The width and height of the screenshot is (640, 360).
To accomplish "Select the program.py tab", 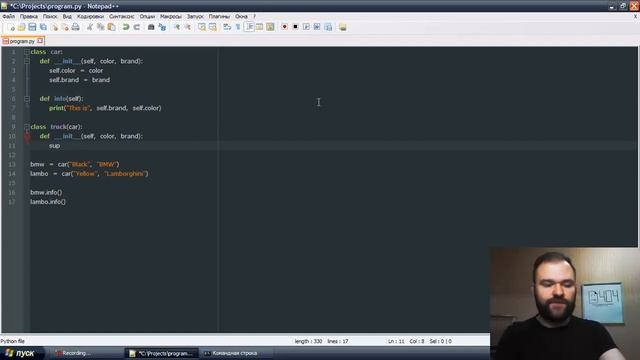I will click(22, 41).
